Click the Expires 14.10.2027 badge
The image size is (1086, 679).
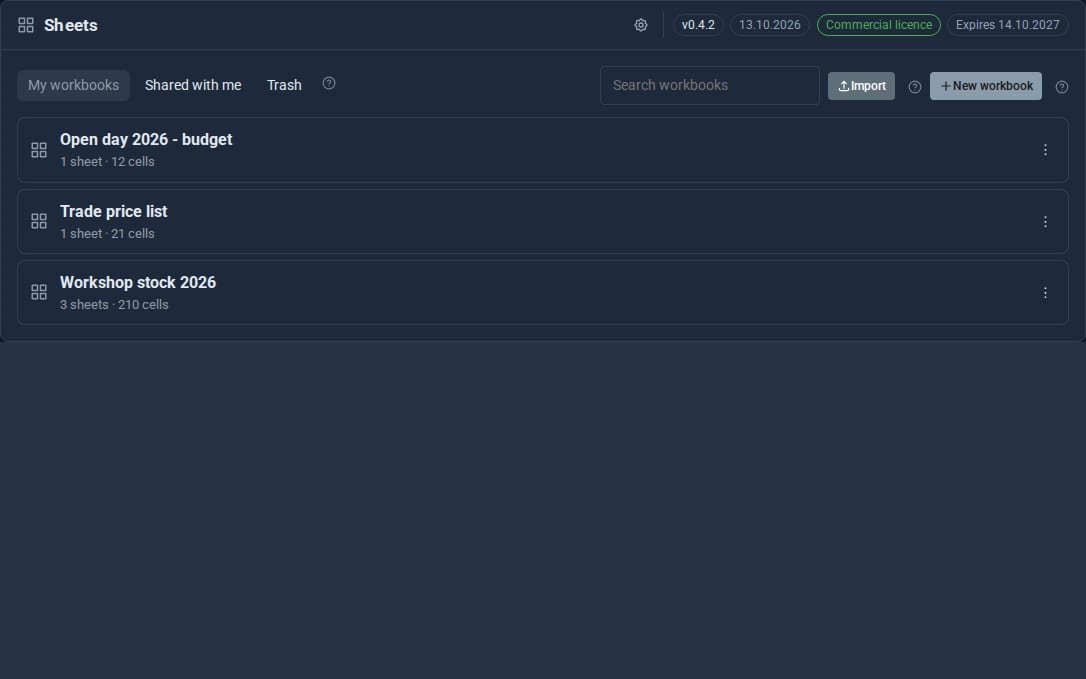coord(1008,25)
